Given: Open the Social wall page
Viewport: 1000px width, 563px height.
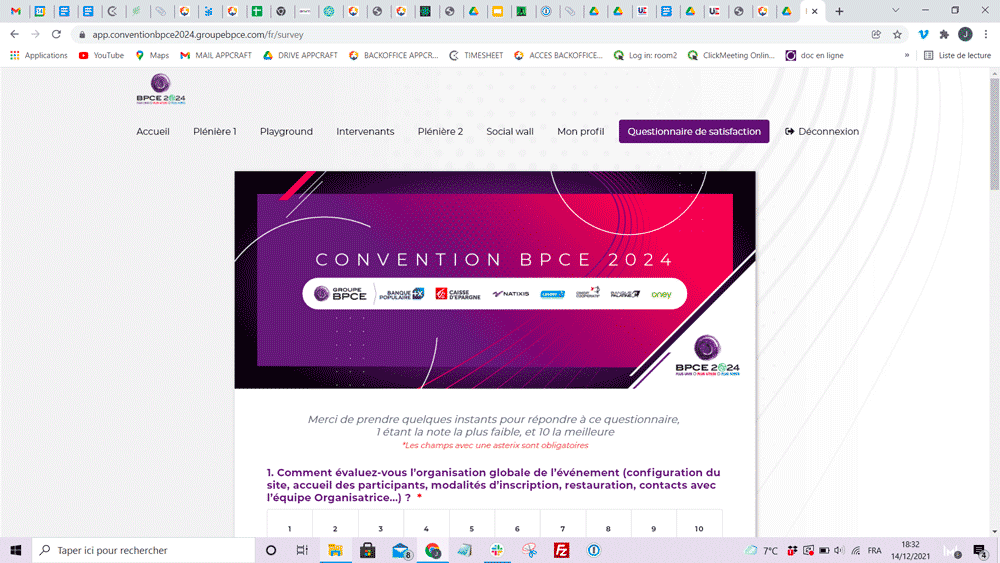Looking at the screenshot, I should [x=510, y=131].
